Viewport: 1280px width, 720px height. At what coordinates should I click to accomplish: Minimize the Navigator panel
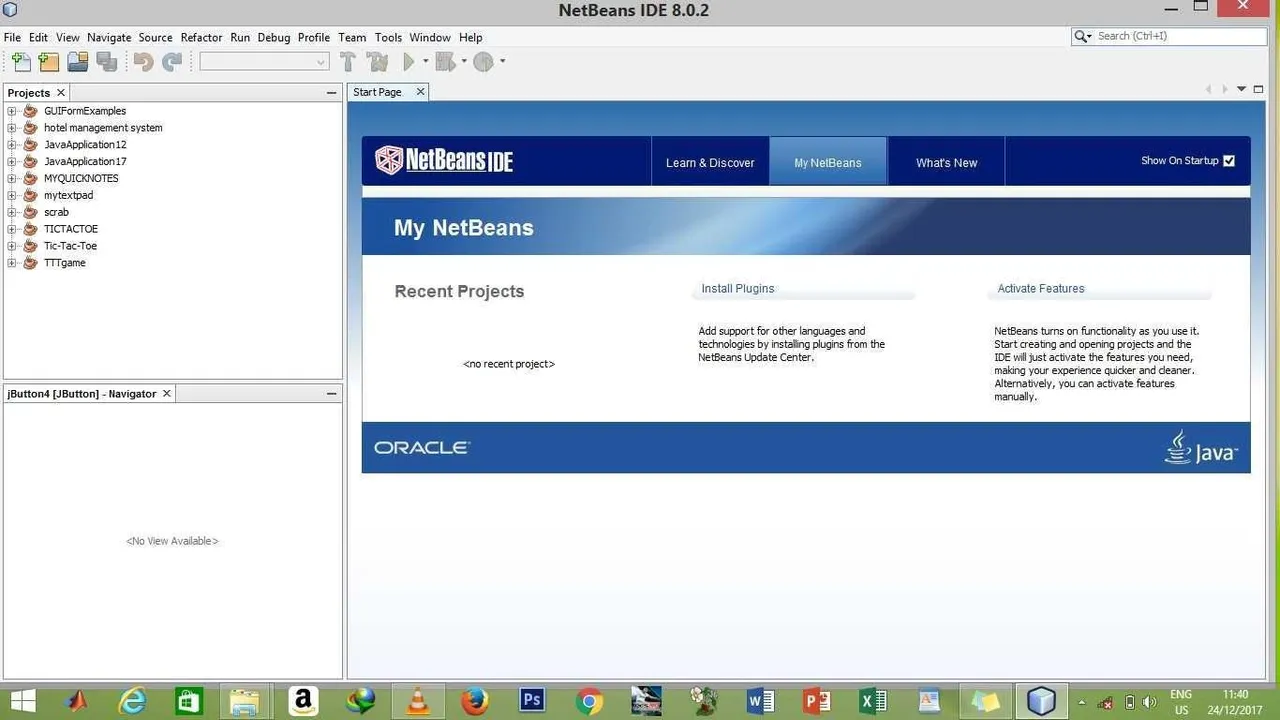[332, 393]
